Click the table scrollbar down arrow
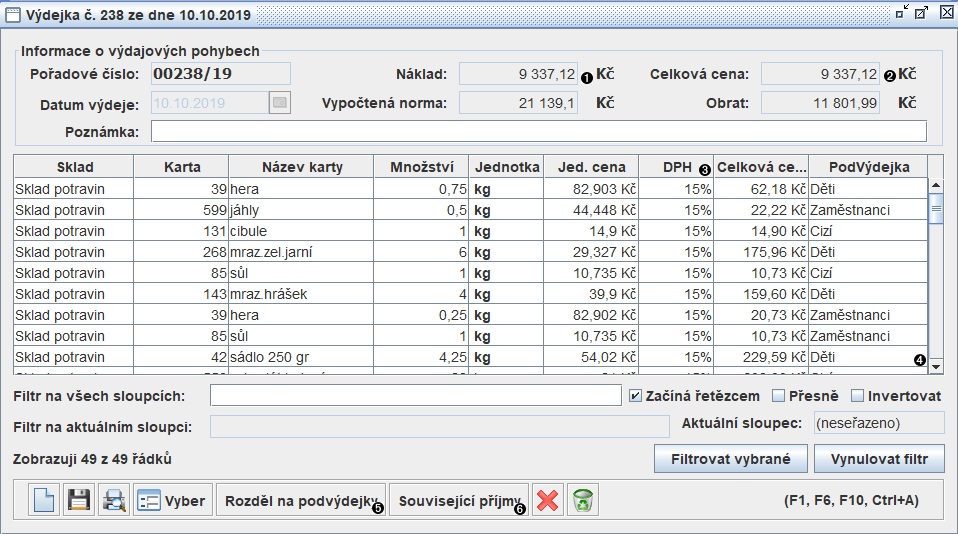The height and width of the screenshot is (534, 958). tap(936, 366)
